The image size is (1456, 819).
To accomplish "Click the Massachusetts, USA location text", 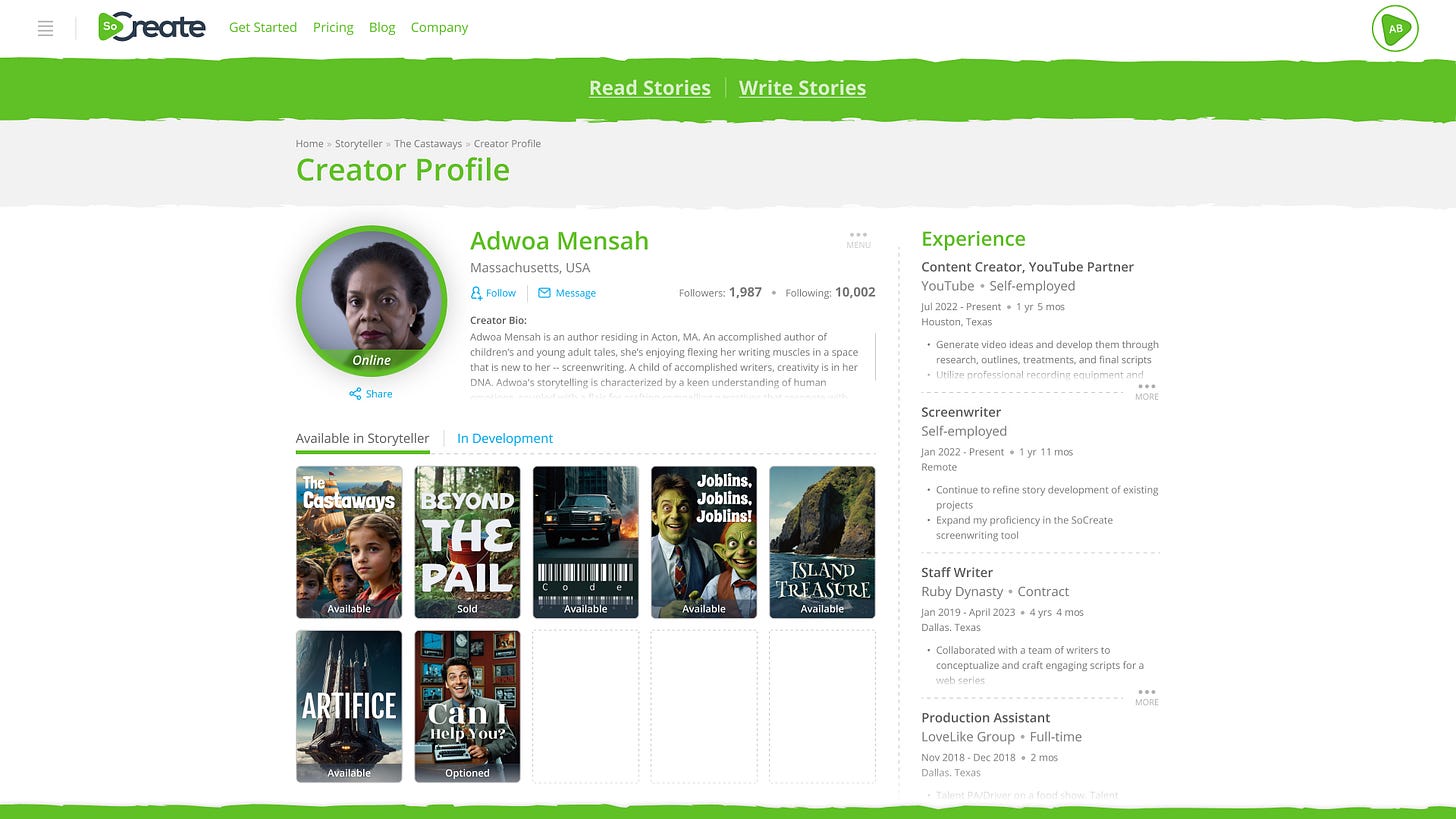I will (530, 268).
